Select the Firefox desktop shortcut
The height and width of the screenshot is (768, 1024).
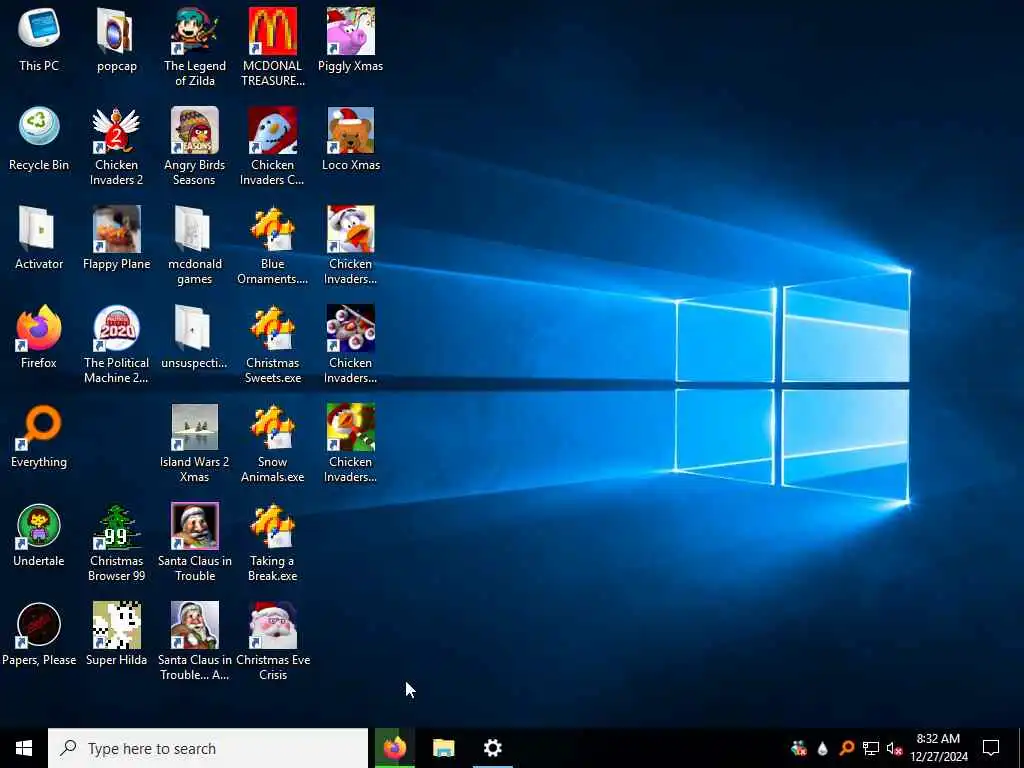[39, 328]
